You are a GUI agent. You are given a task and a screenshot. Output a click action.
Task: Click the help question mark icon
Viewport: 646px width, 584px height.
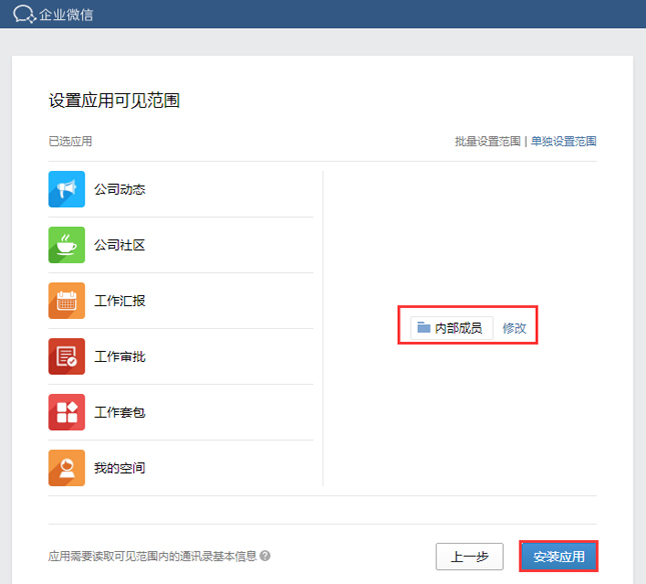click(x=265, y=556)
